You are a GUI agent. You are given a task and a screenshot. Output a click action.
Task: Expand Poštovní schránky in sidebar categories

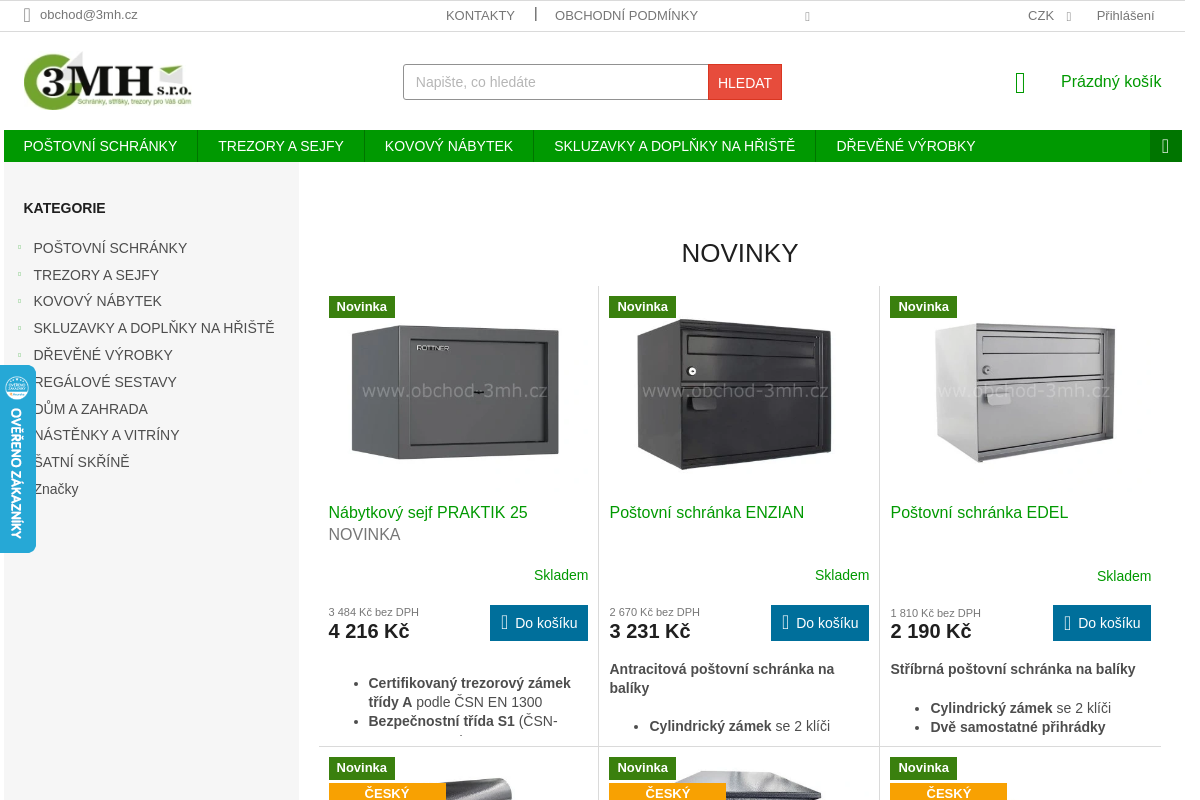(x=19, y=247)
